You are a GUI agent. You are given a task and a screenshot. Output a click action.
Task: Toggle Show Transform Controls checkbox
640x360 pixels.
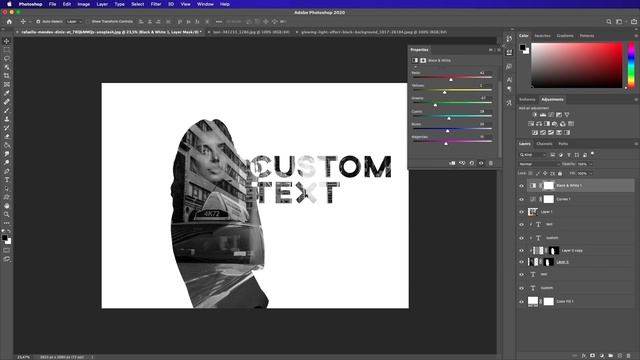click(87, 22)
